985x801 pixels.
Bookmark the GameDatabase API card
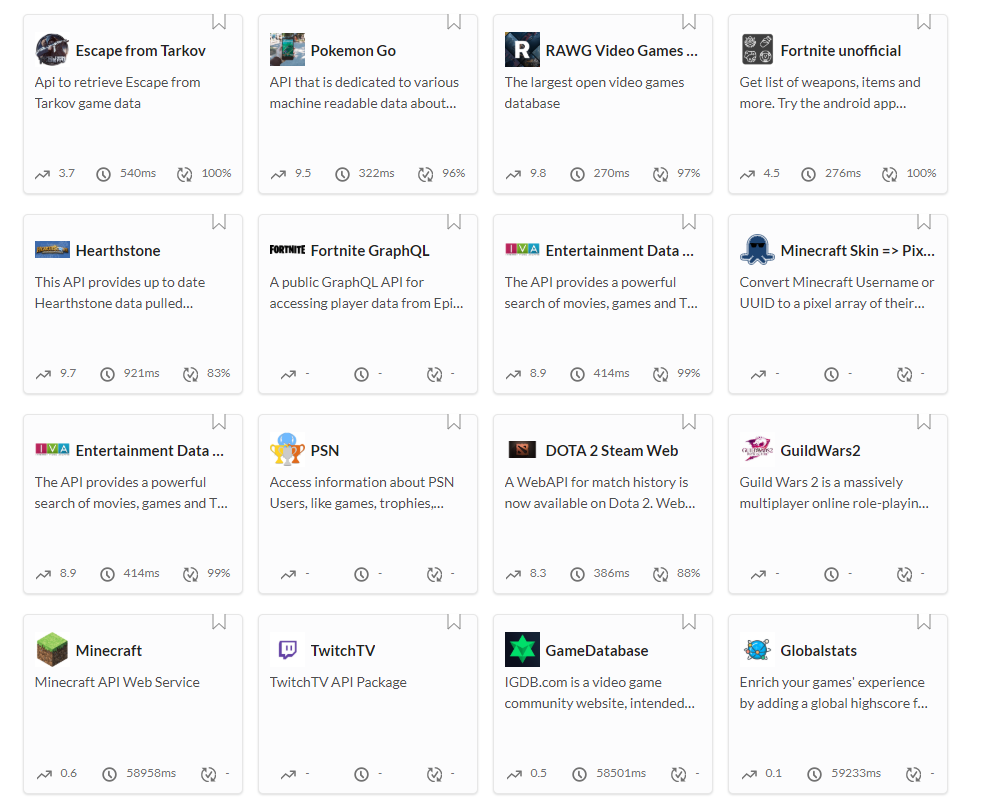688,621
